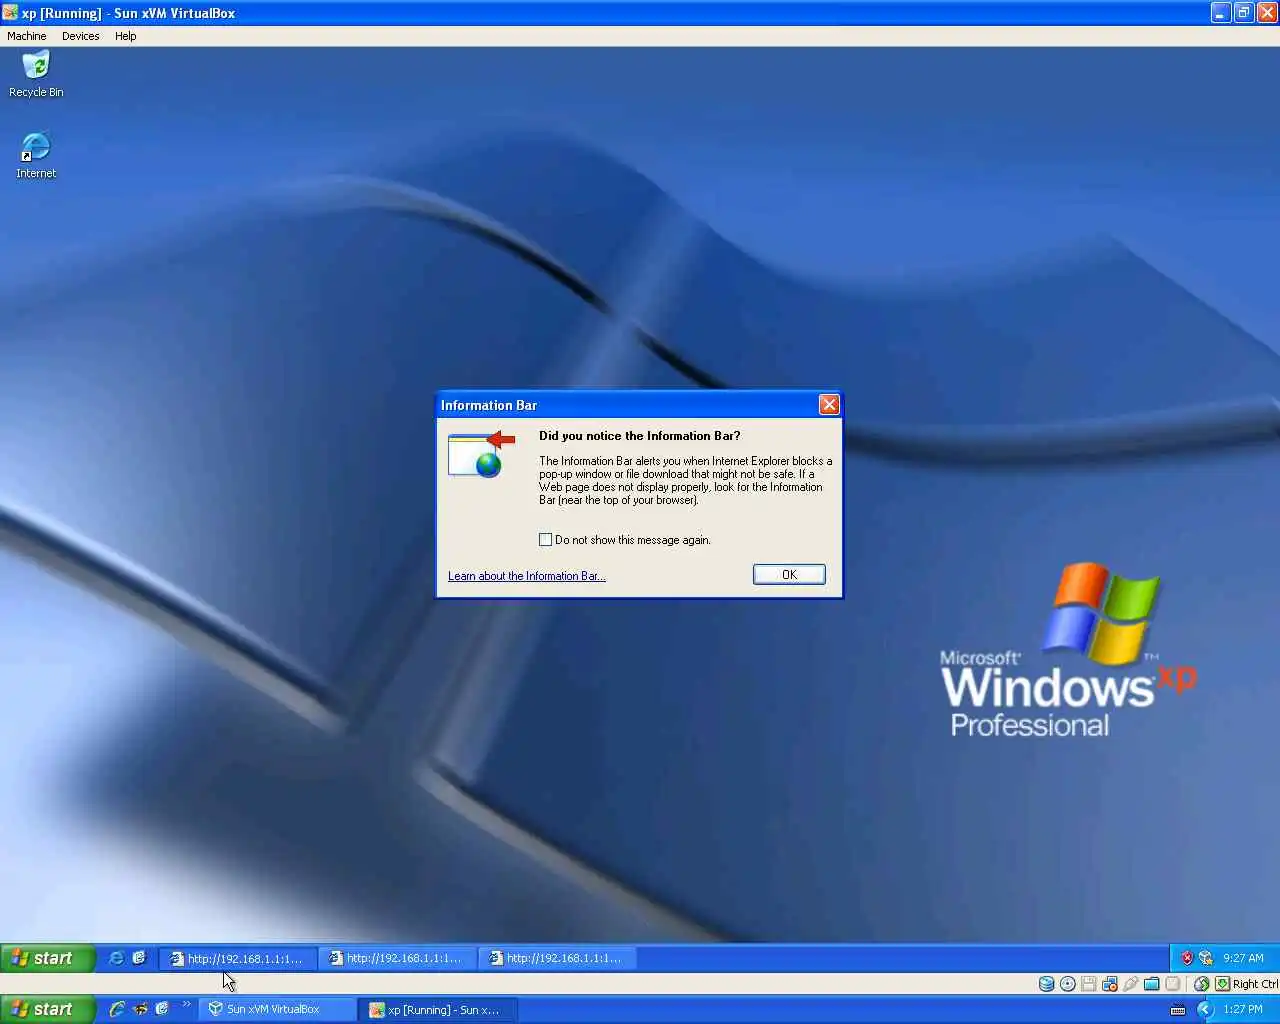The width and height of the screenshot is (1280, 1024).
Task: Click VirtualBox mouse integration status icon
Action: 1202,984
